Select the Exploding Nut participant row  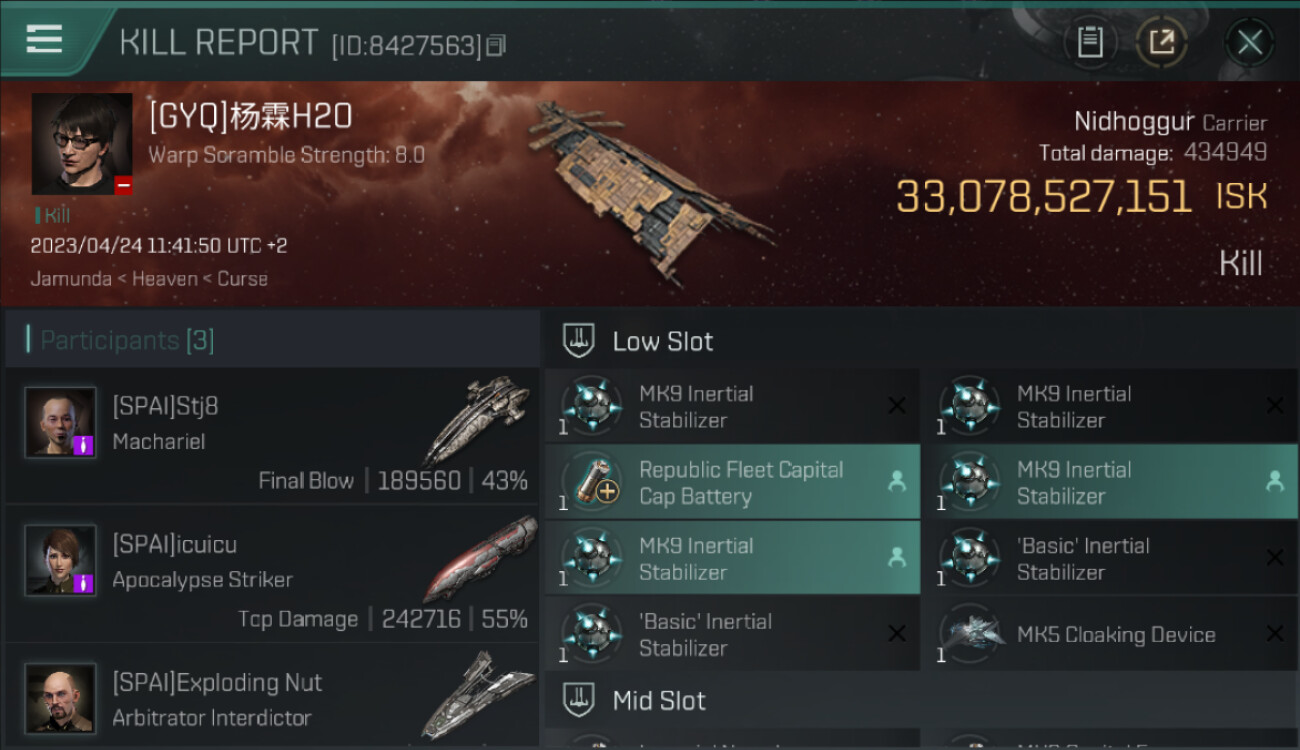[x=270, y=699]
